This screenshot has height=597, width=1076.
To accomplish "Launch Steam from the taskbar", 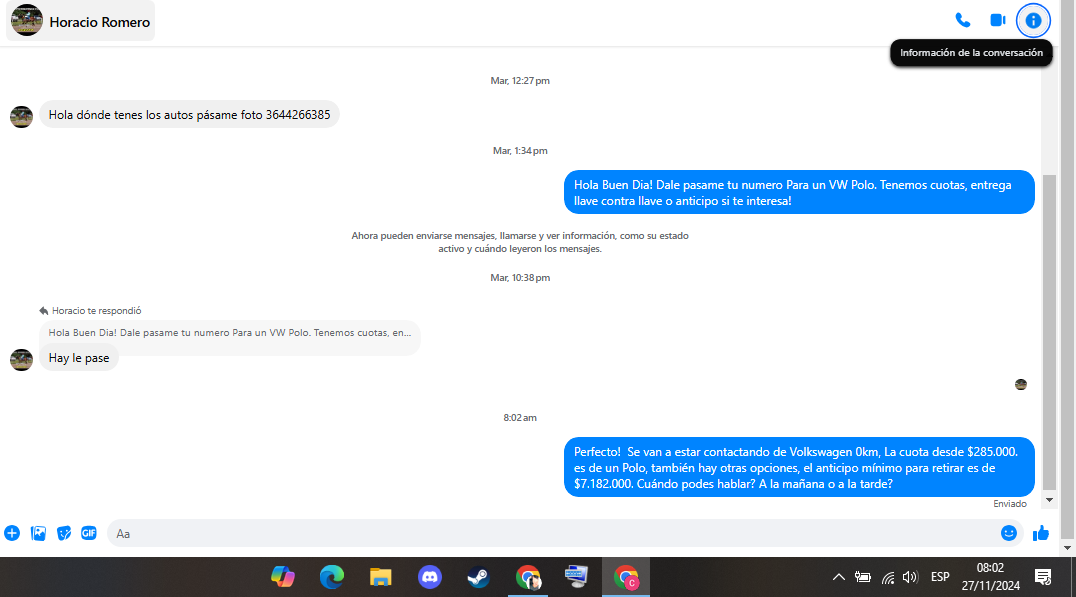I will pyautogui.click(x=478, y=577).
